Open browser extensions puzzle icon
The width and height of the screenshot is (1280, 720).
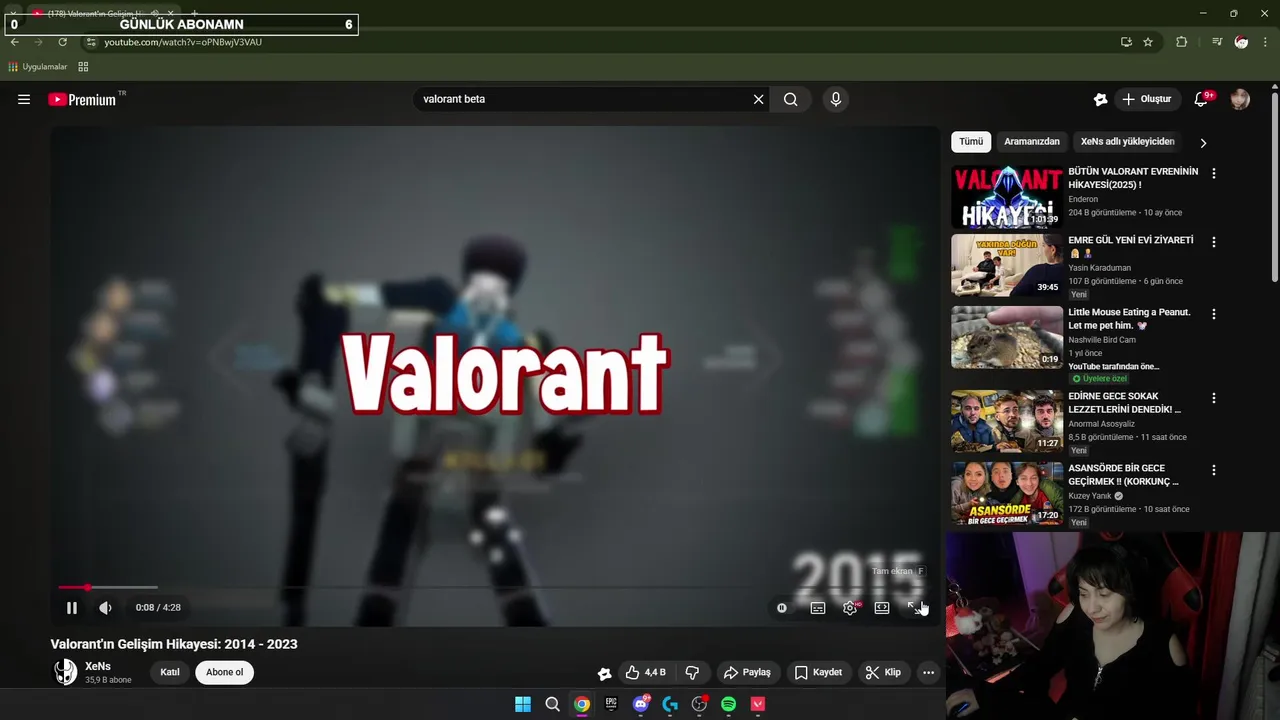click(x=1182, y=42)
